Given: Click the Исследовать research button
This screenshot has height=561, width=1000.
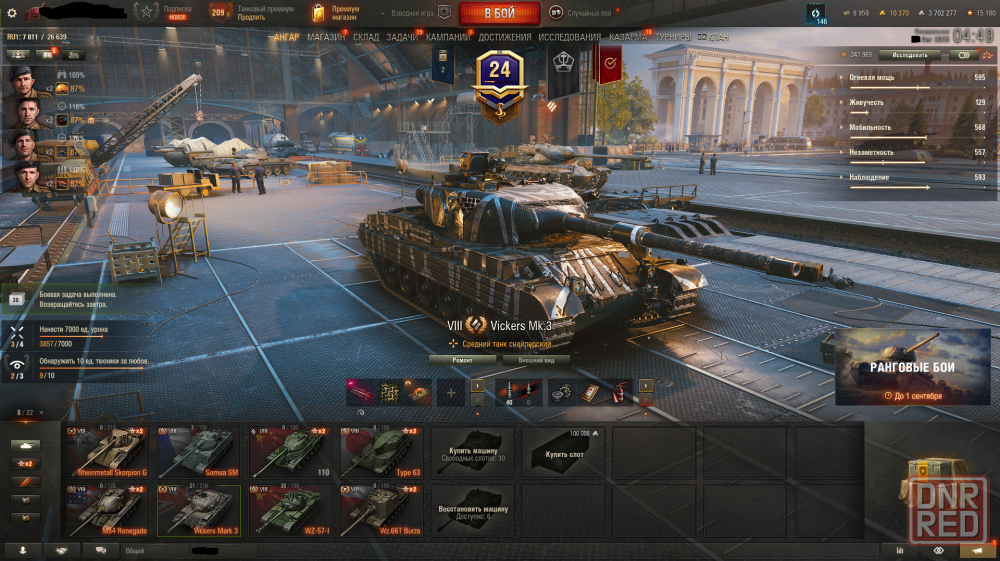Looking at the screenshot, I should [909, 55].
